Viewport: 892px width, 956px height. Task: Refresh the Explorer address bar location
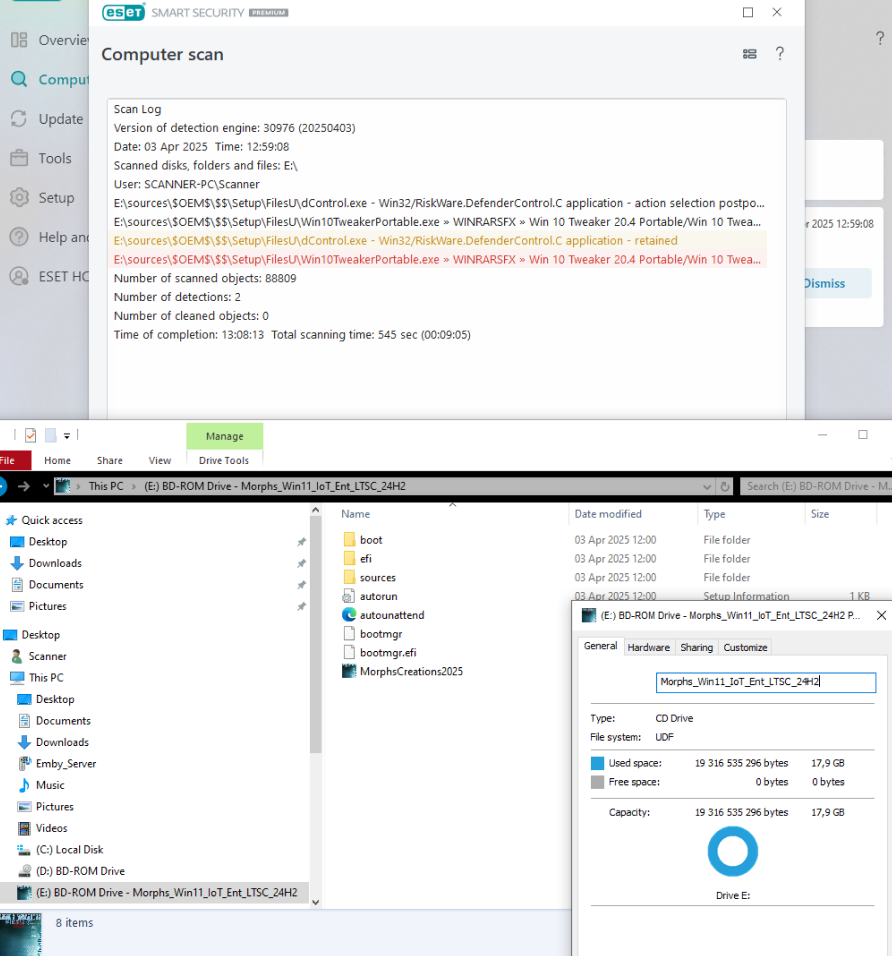coord(725,487)
